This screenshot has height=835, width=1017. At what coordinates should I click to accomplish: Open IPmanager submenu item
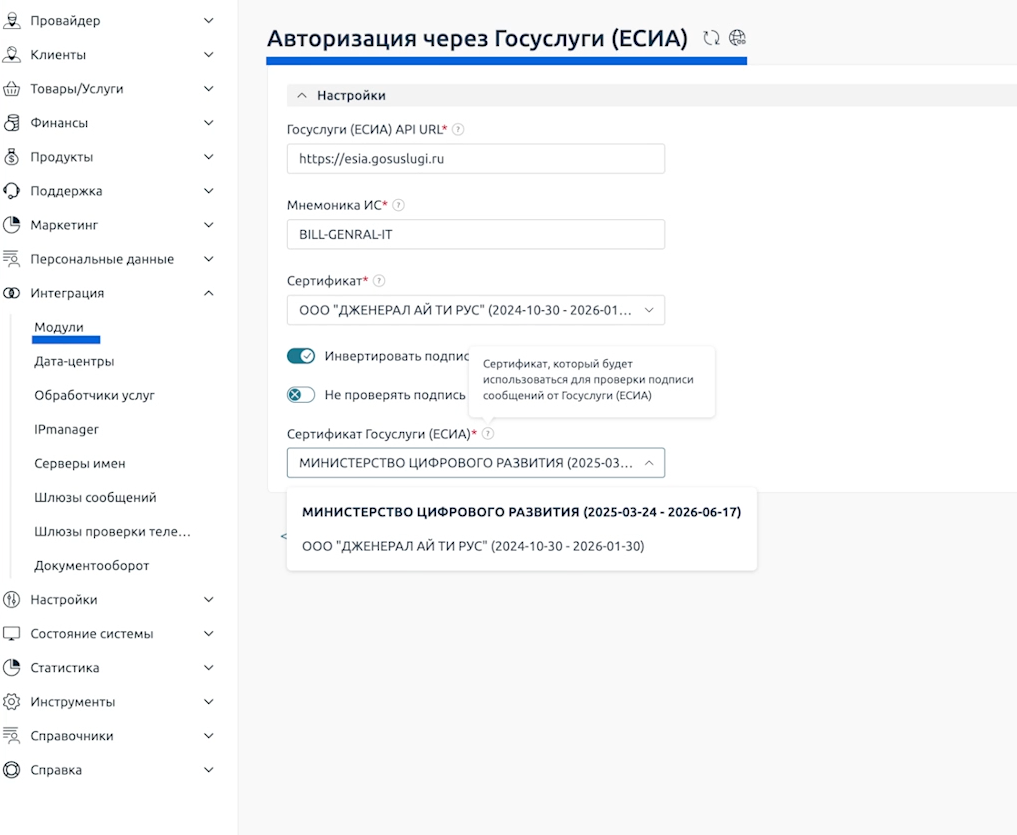[66, 430]
